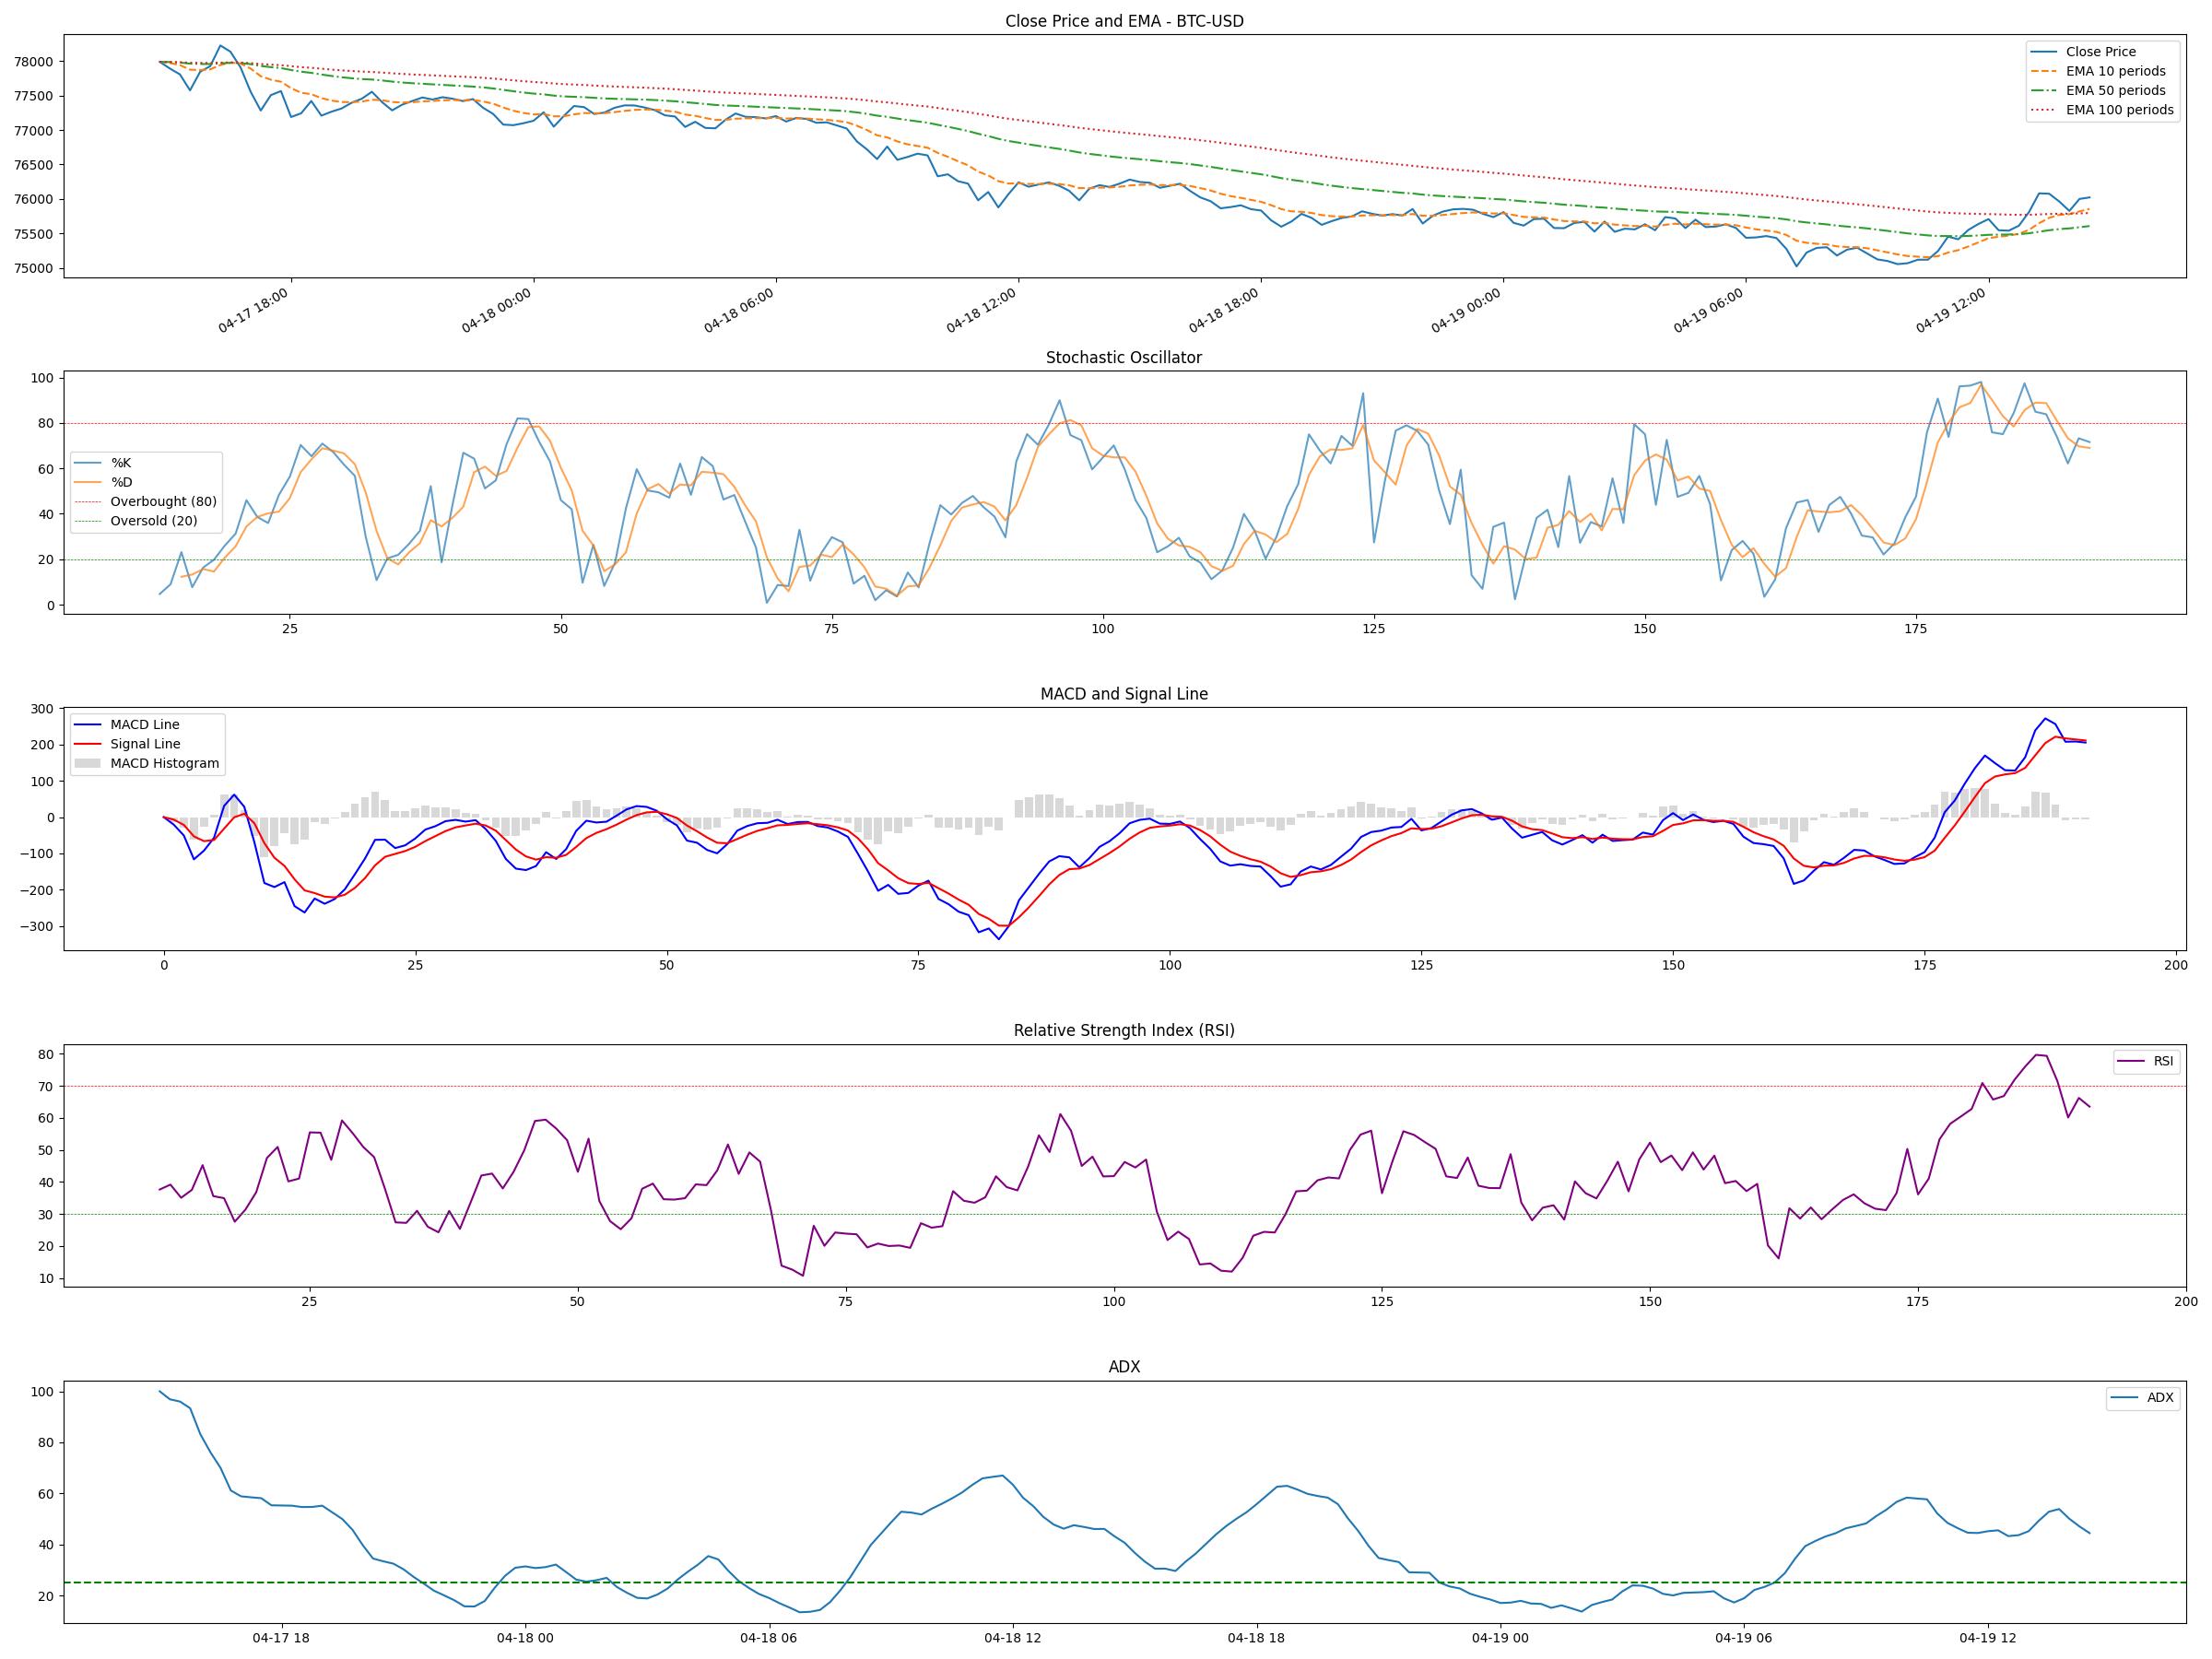
Task: Click the MACD Line legend entry
Action: [x=144, y=725]
